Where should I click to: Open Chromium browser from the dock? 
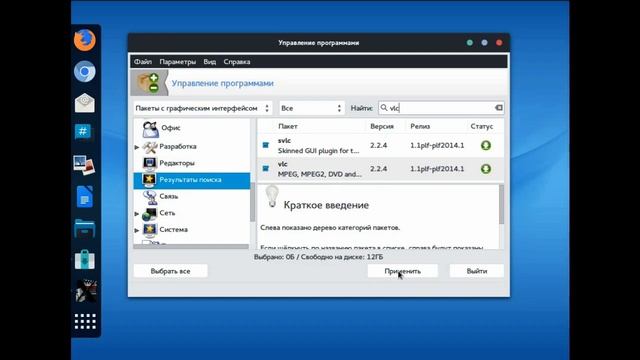tap(85, 71)
